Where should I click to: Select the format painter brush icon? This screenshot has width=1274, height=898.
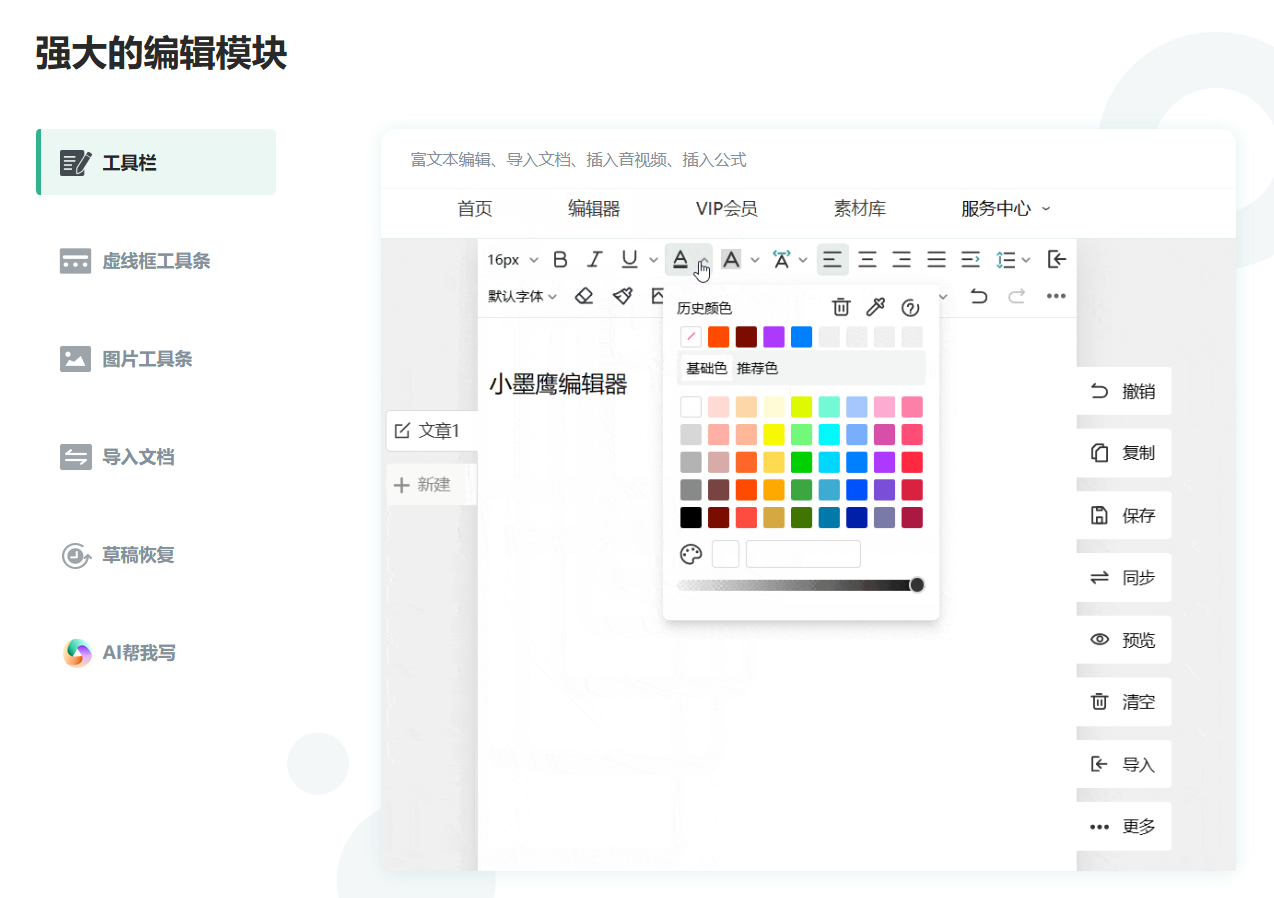click(622, 296)
